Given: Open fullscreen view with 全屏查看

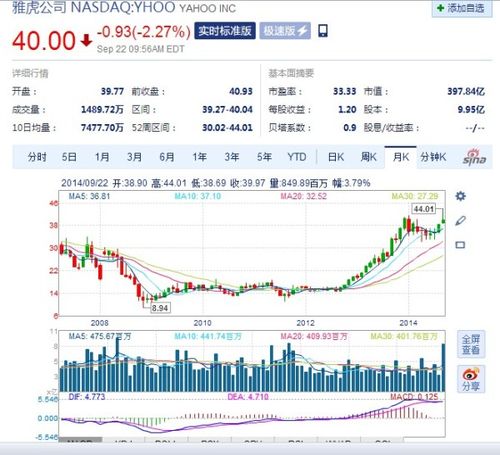Looking at the screenshot, I should 471,345.
